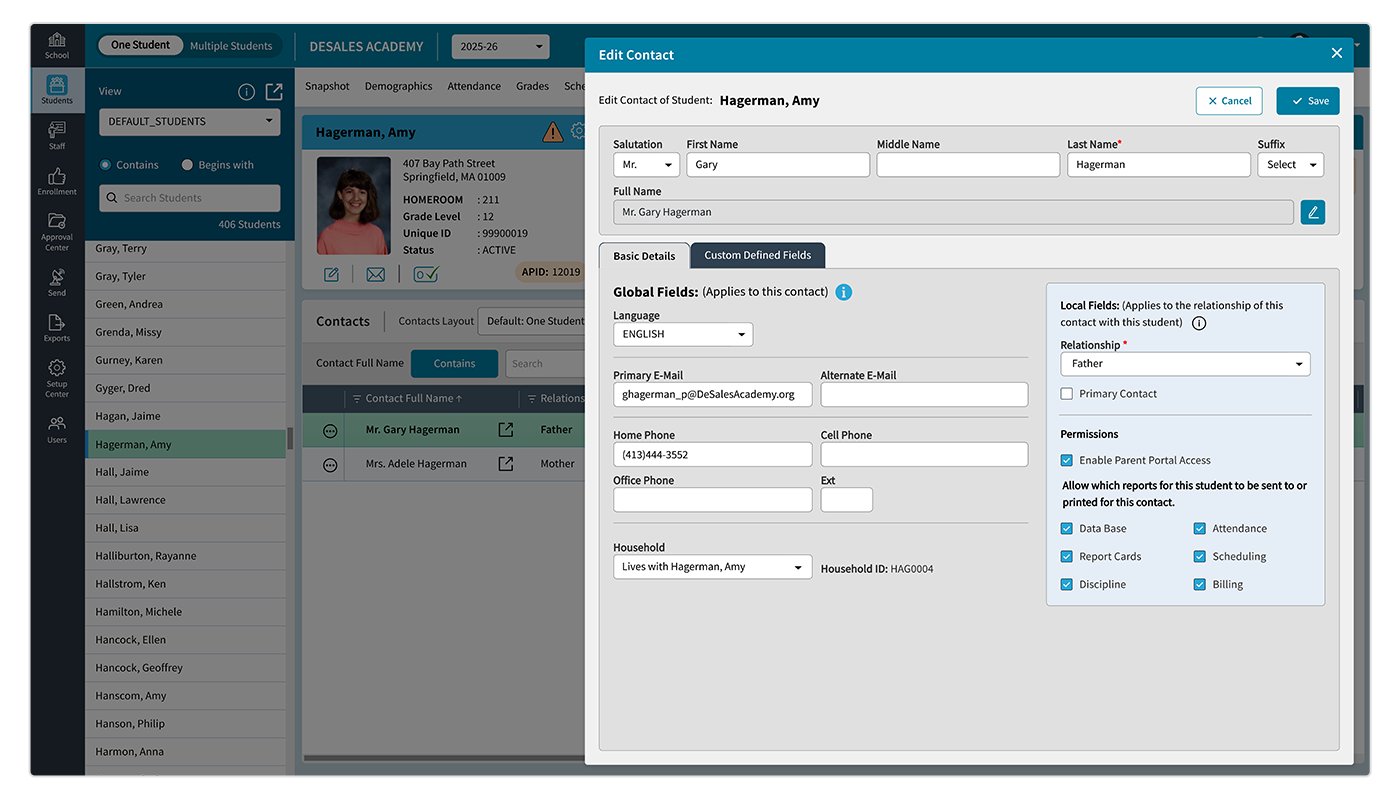The width and height of the screenshot is (1400, 800).
Task: Click the View pop-out export icon
Action: (x=274, y=92)
